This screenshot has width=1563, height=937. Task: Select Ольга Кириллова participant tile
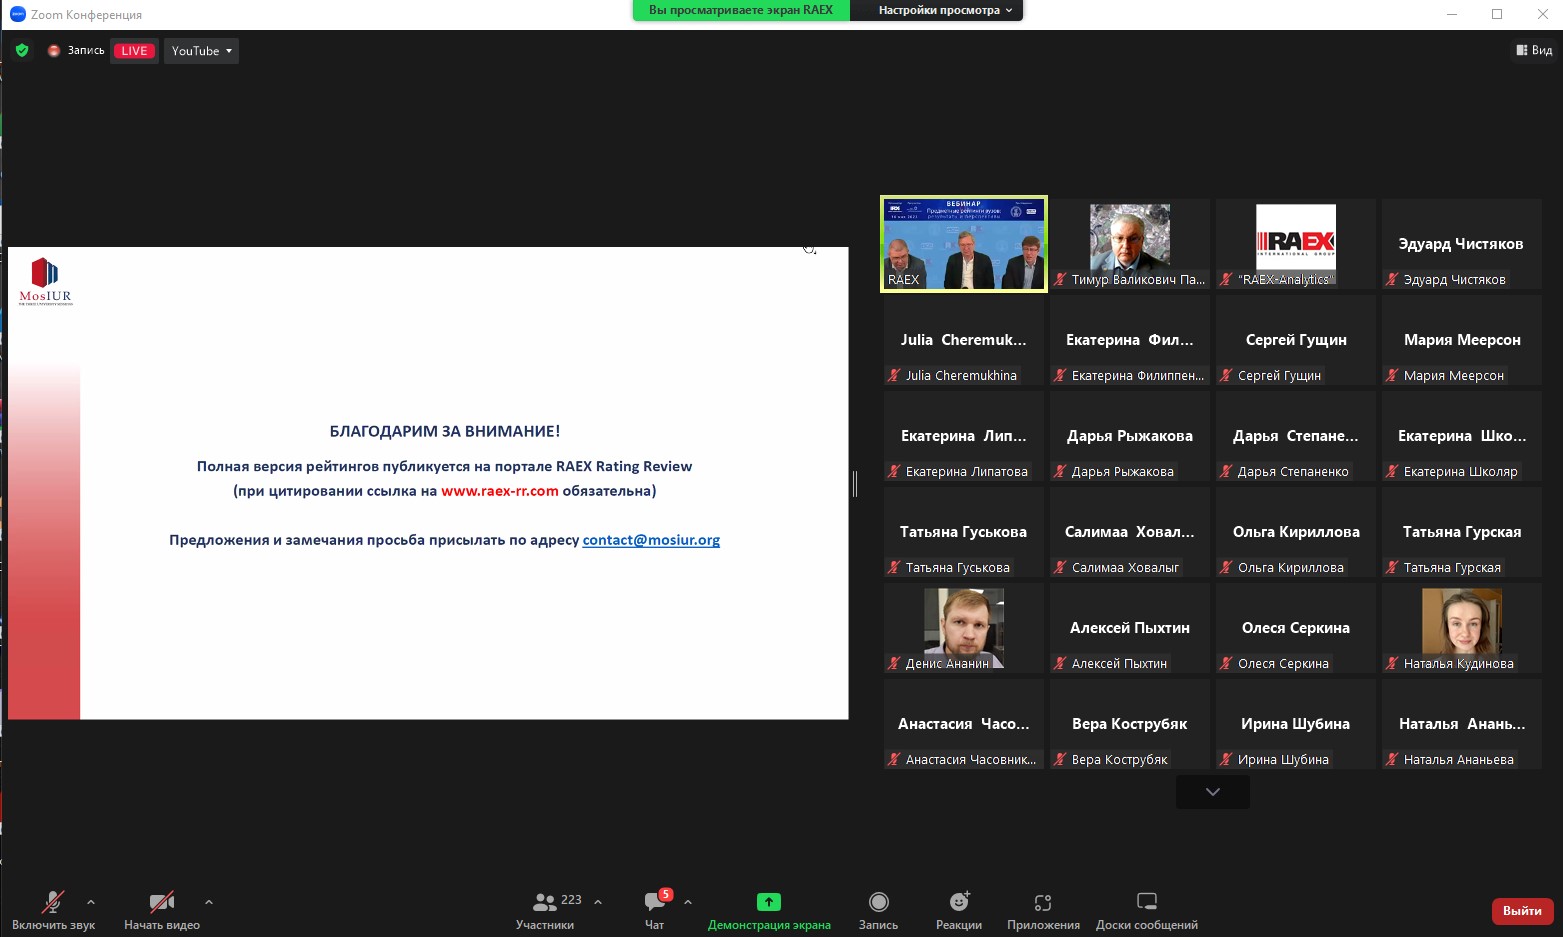pyautogui.click(x=1296, y=532)
